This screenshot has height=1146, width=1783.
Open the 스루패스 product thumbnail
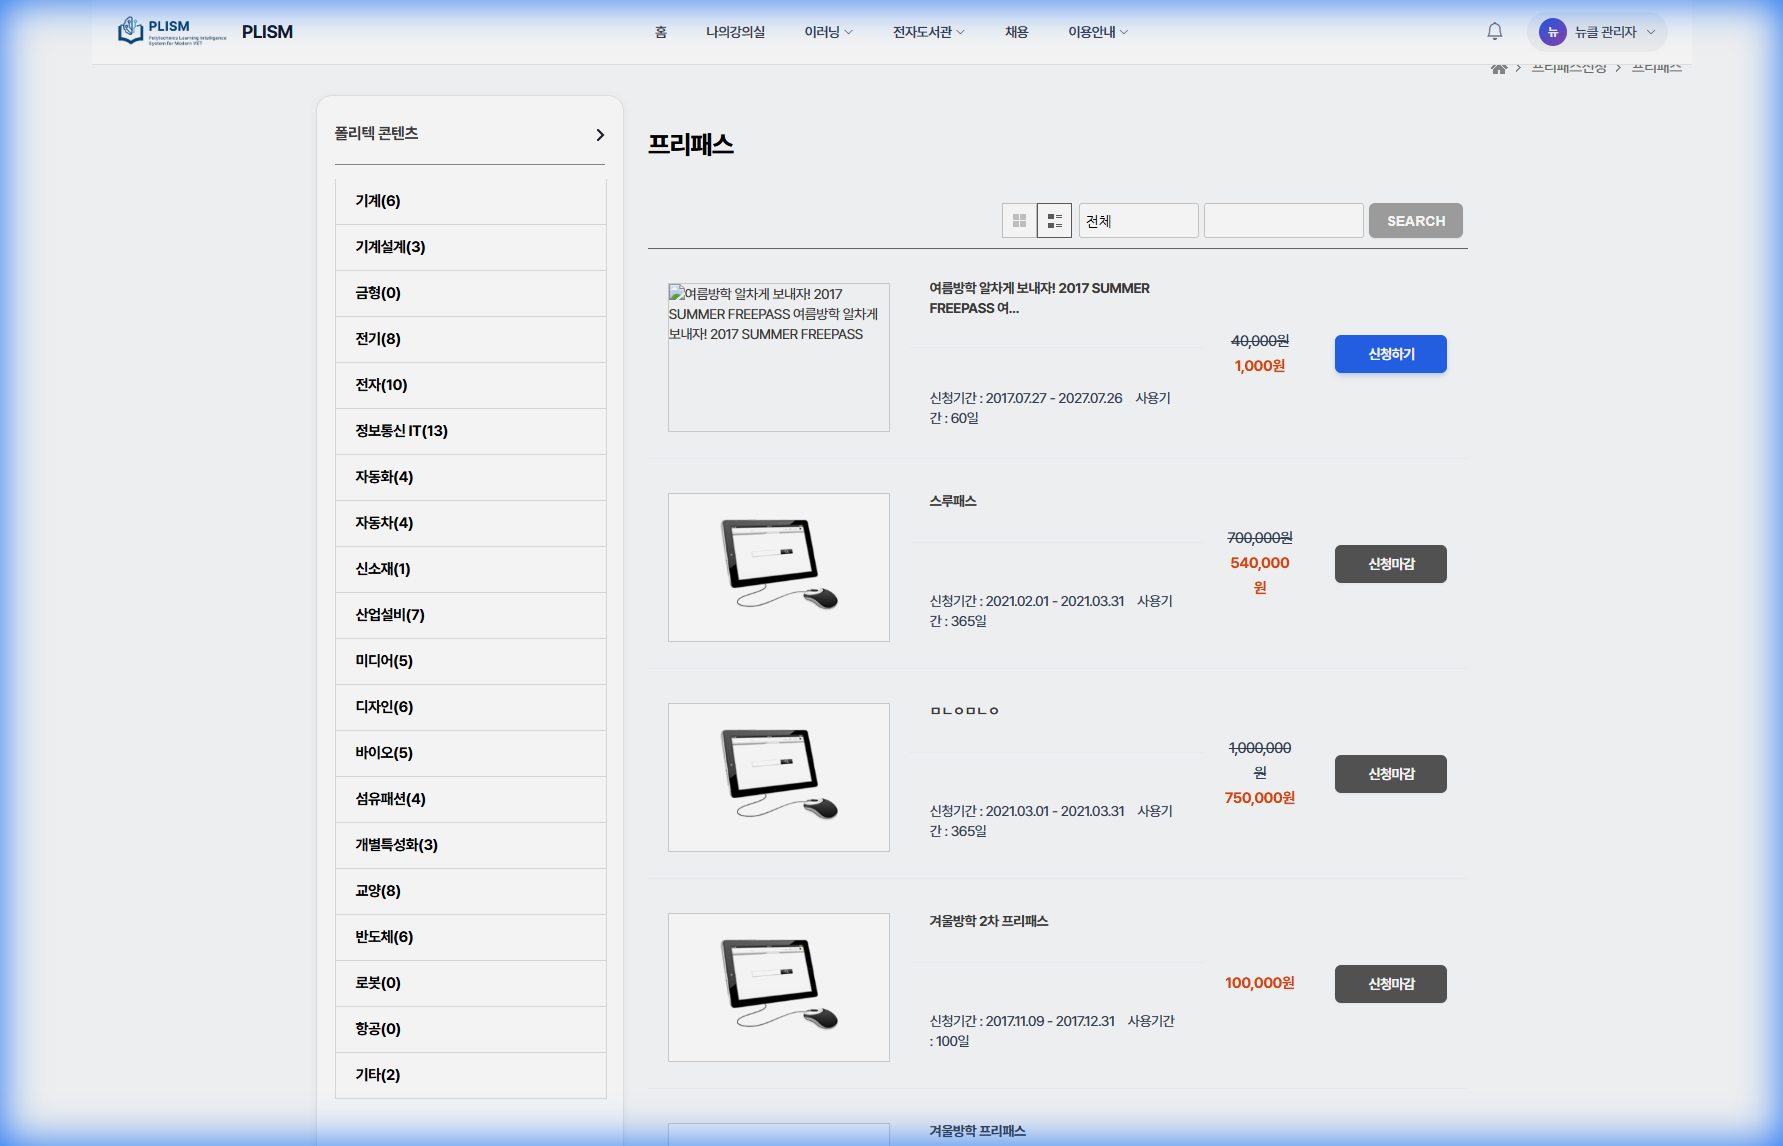778,567
